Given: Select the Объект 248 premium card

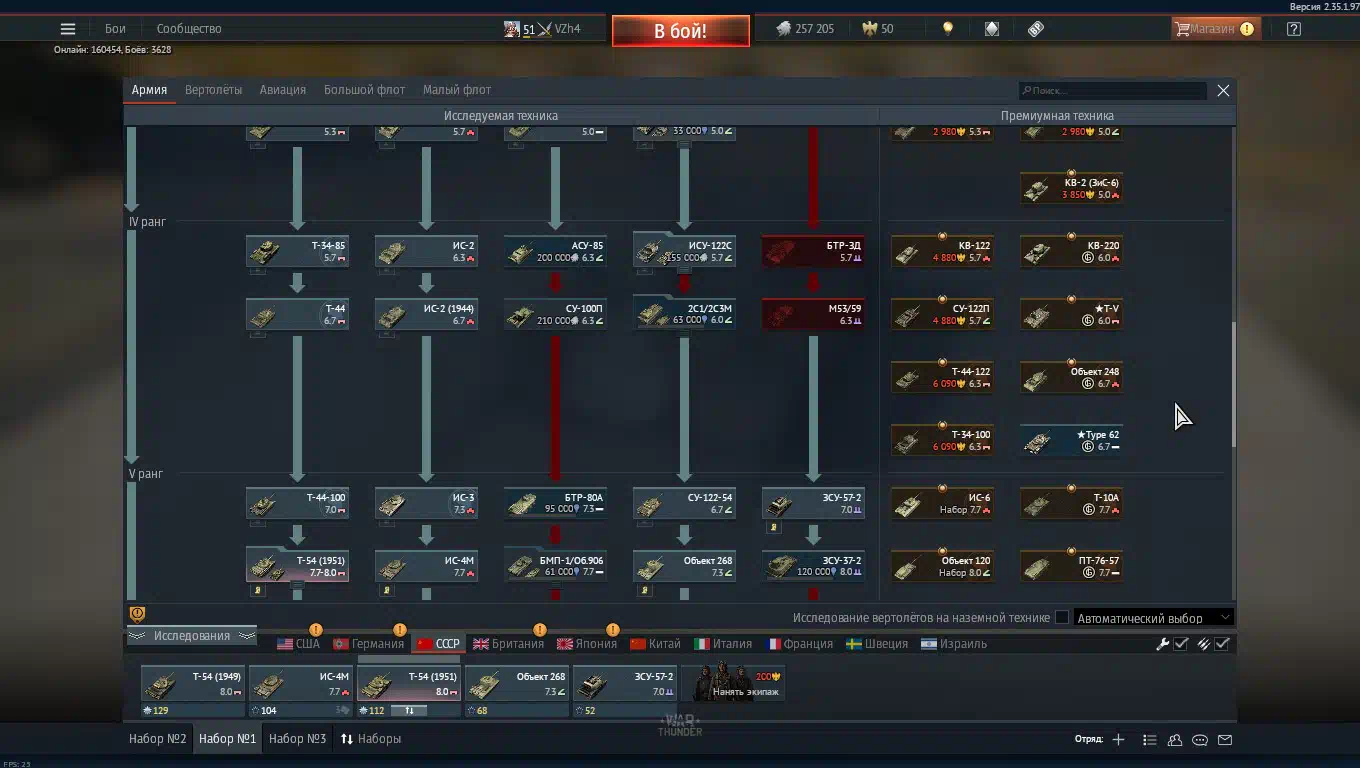Looking at the screenshot, I should coord(1071,377).
